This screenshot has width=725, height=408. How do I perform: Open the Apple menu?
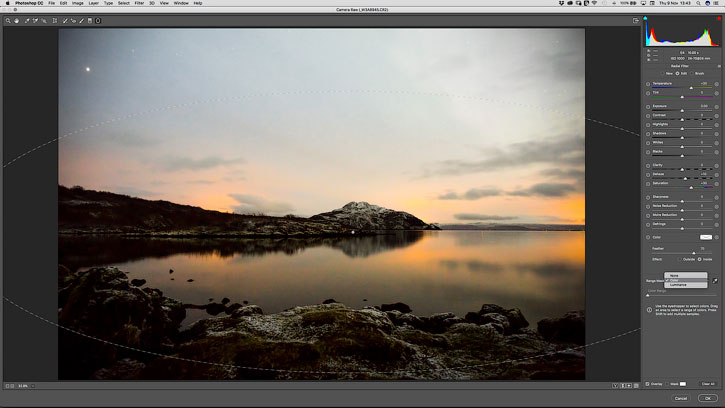coord(7,3)
